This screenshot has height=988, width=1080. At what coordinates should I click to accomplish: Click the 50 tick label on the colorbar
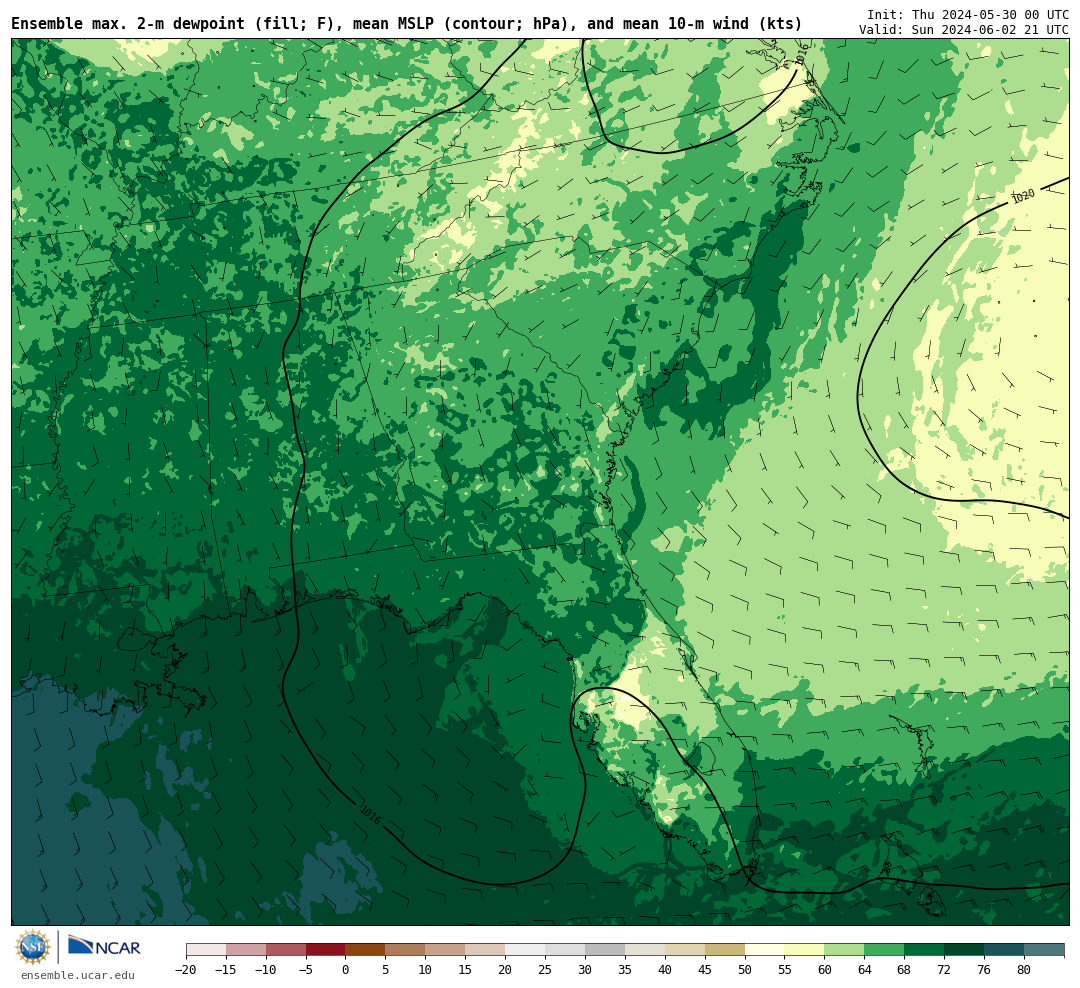(x=745, y=970)
